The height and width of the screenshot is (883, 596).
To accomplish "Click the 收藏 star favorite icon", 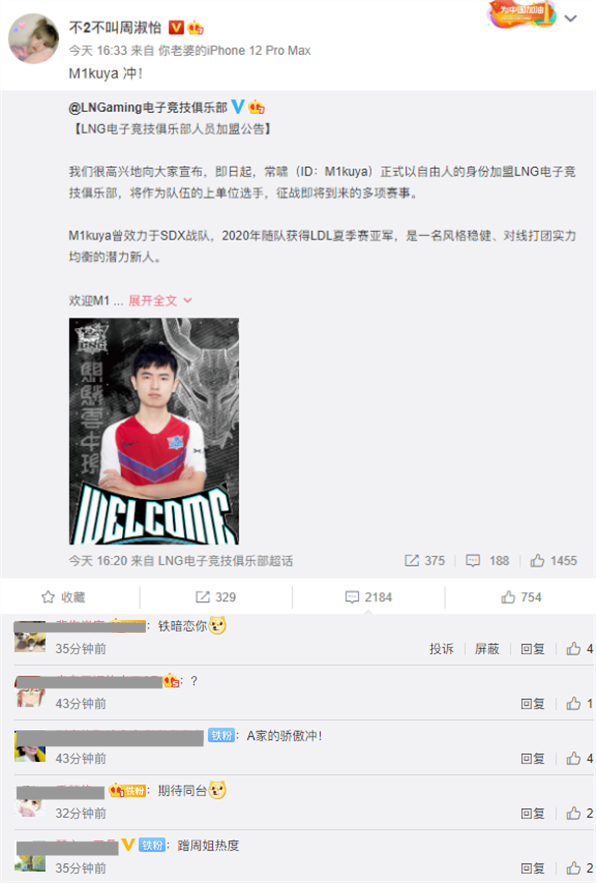I will 48,597.
